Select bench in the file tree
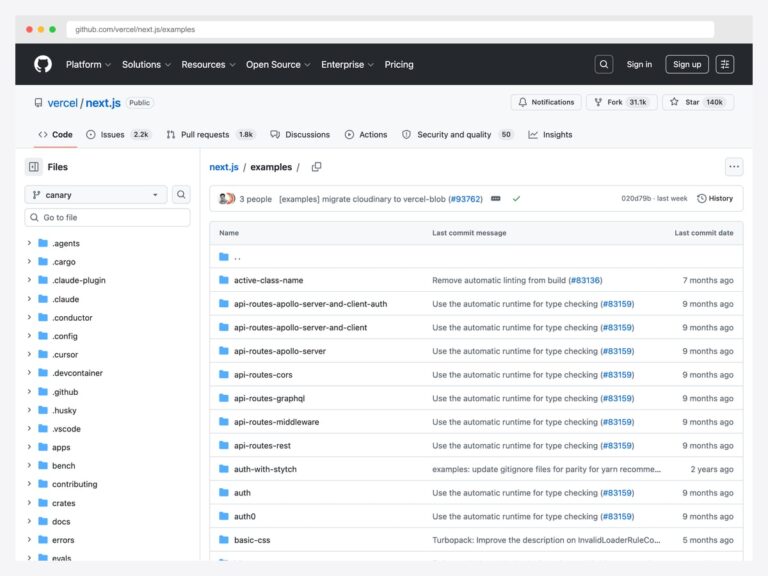The width and height of the screenshot is (768, 576). (64, 465)
